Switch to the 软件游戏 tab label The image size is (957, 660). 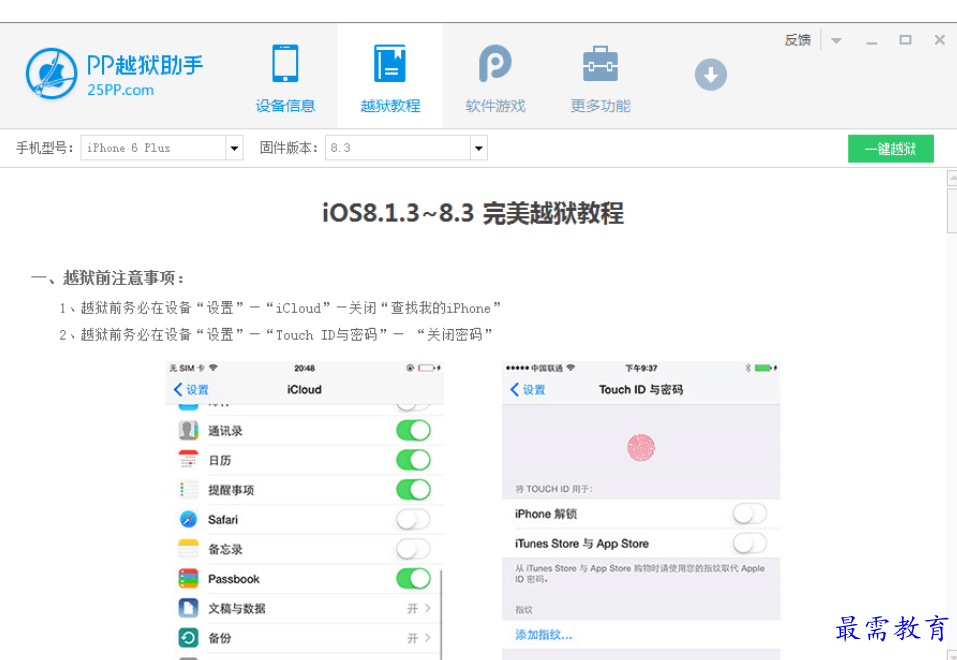tap(495, 106)
